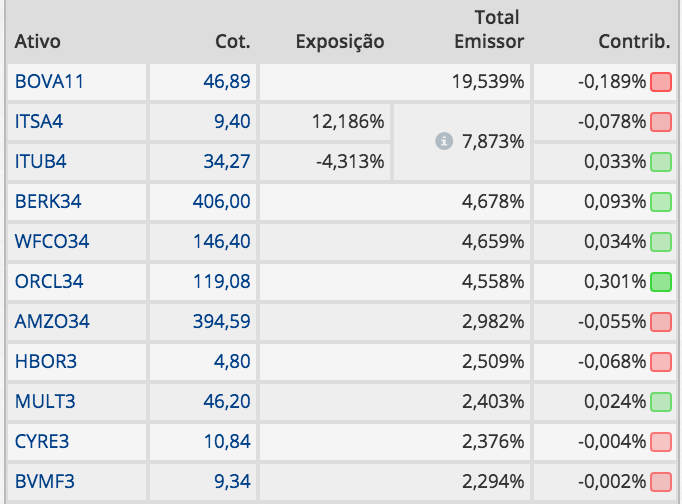Click the red swatch in BOVA11 row
The width and height of the screenshot is (682, 504).
[660, 82]
